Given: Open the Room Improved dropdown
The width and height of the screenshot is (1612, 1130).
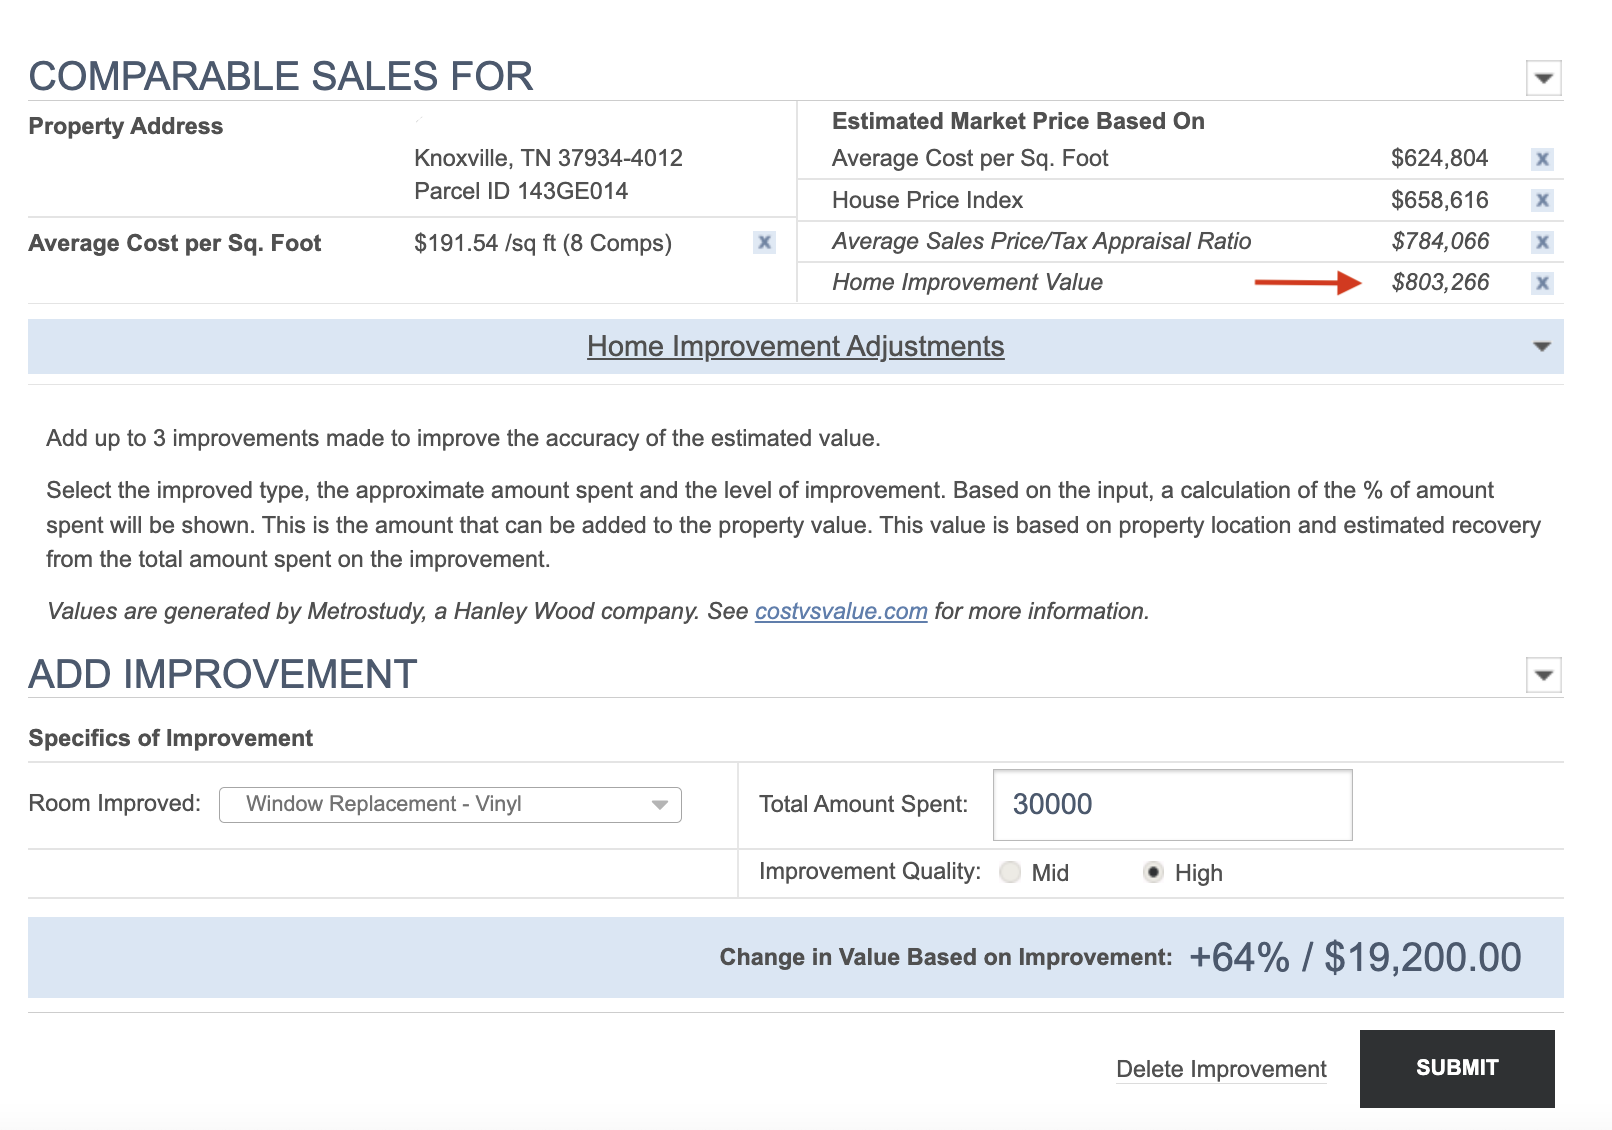Looking at the screenshot, I should pos(450,805).
